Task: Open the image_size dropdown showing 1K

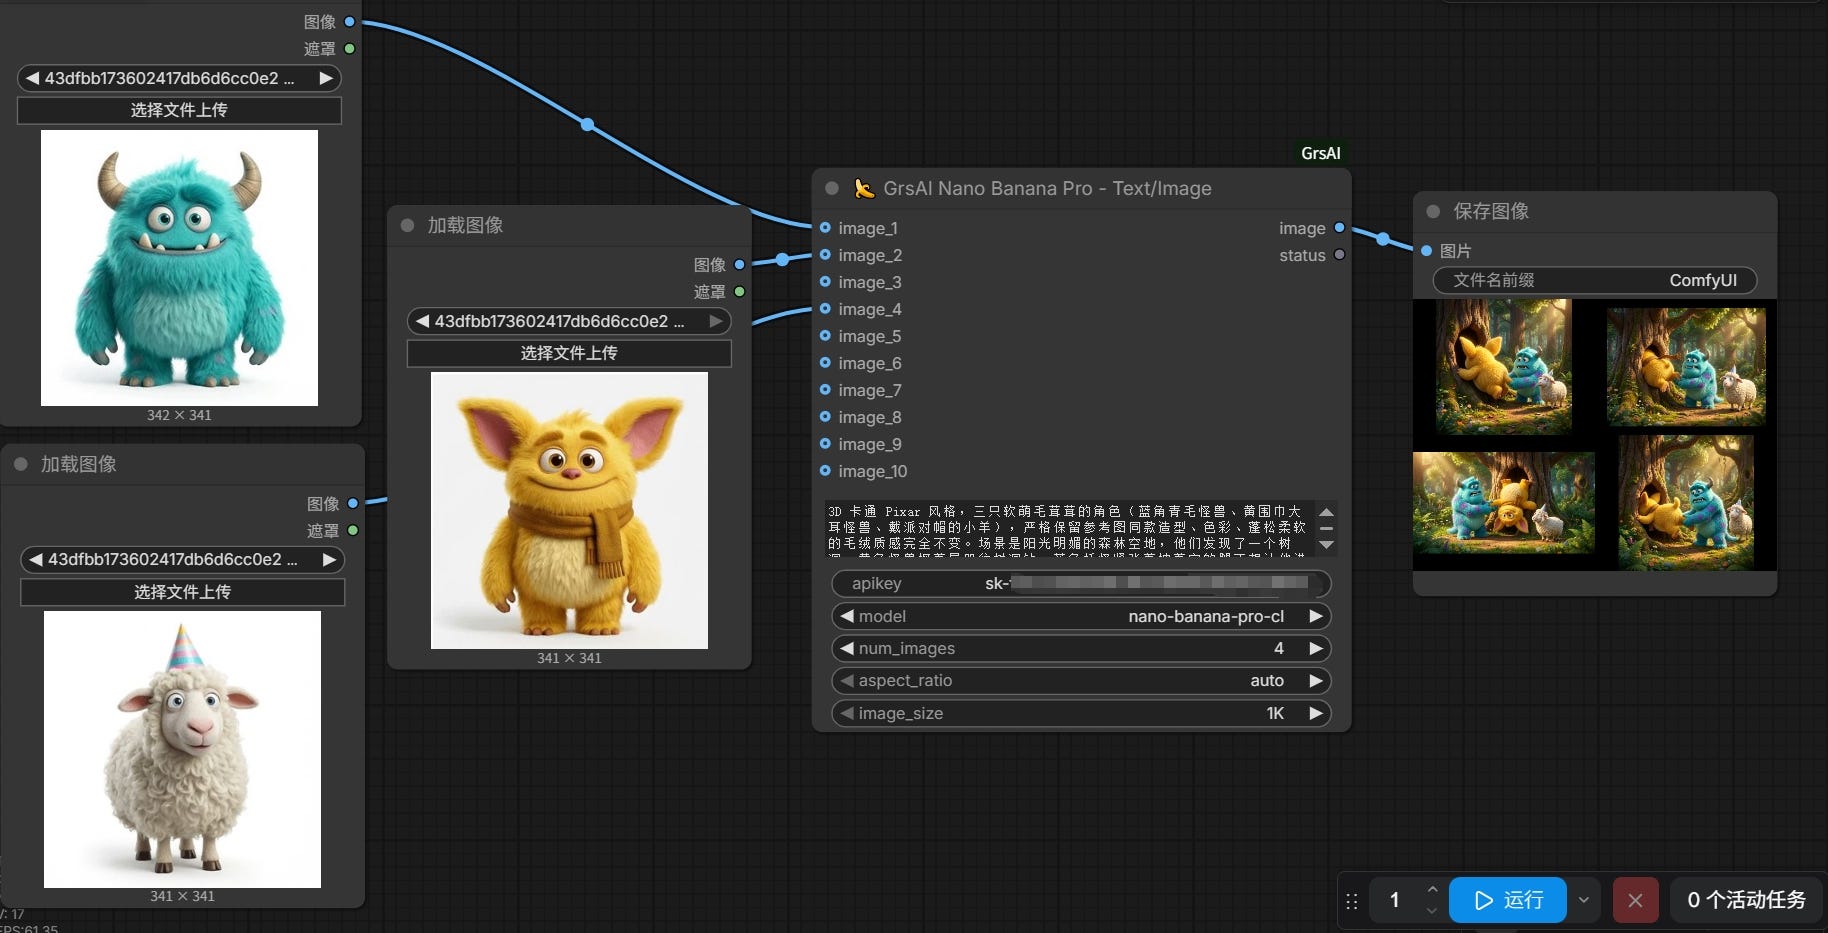Action: pos(1081,713)
